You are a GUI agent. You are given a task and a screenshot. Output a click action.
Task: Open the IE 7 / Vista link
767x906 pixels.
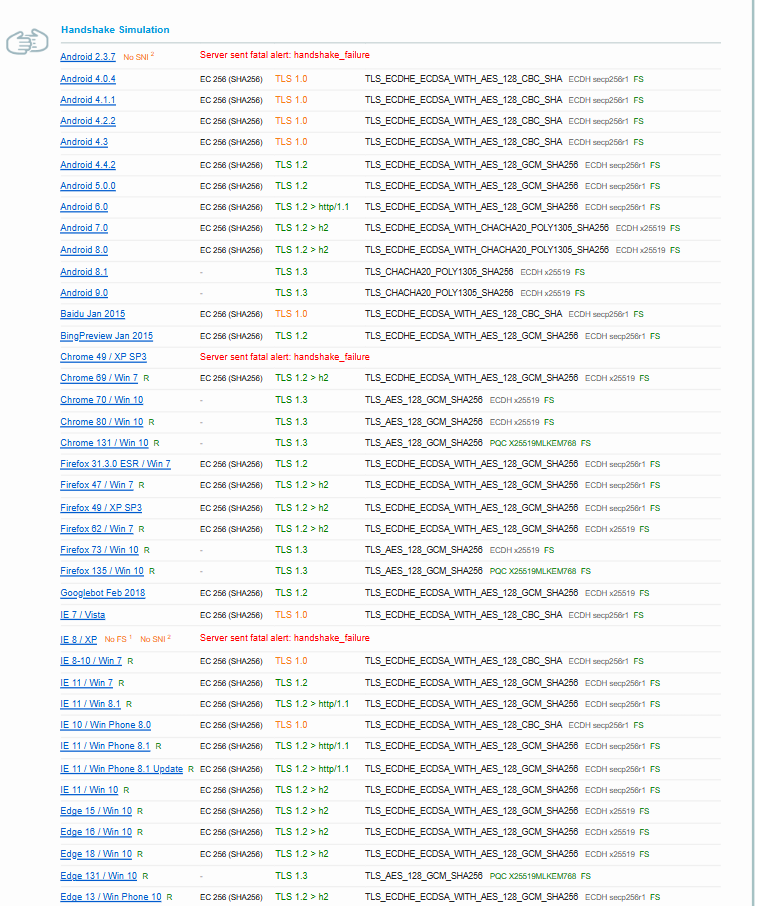pos(83,615)
